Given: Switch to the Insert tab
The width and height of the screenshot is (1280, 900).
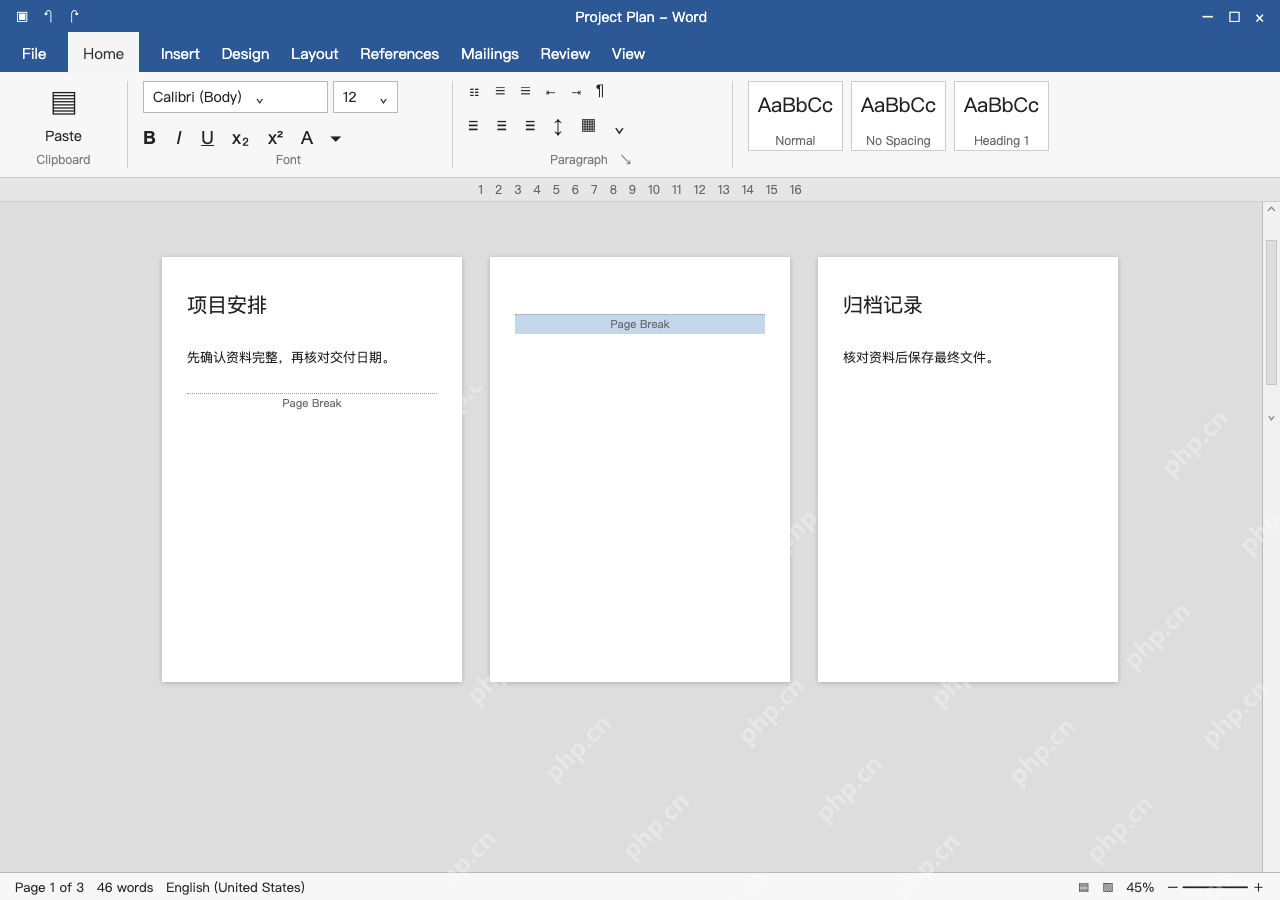Looking at the screenshot, I should tap(180, 54).
